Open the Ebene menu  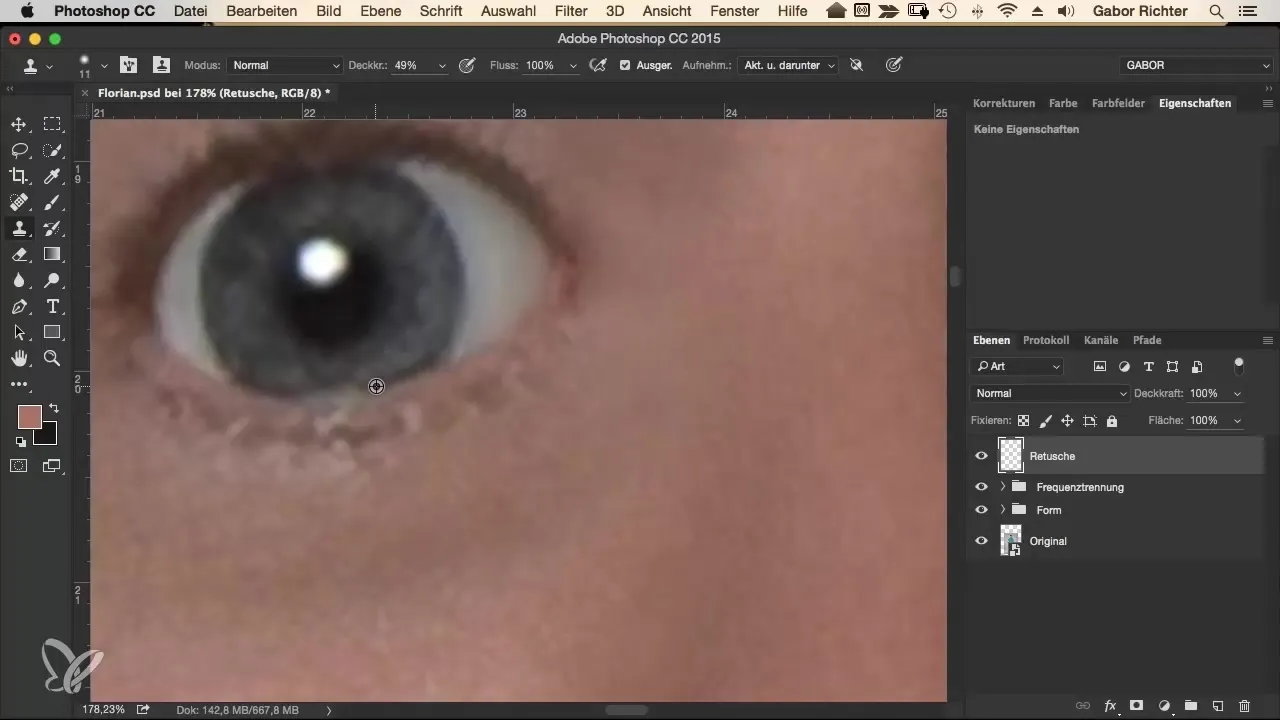(x=382, y=11)
